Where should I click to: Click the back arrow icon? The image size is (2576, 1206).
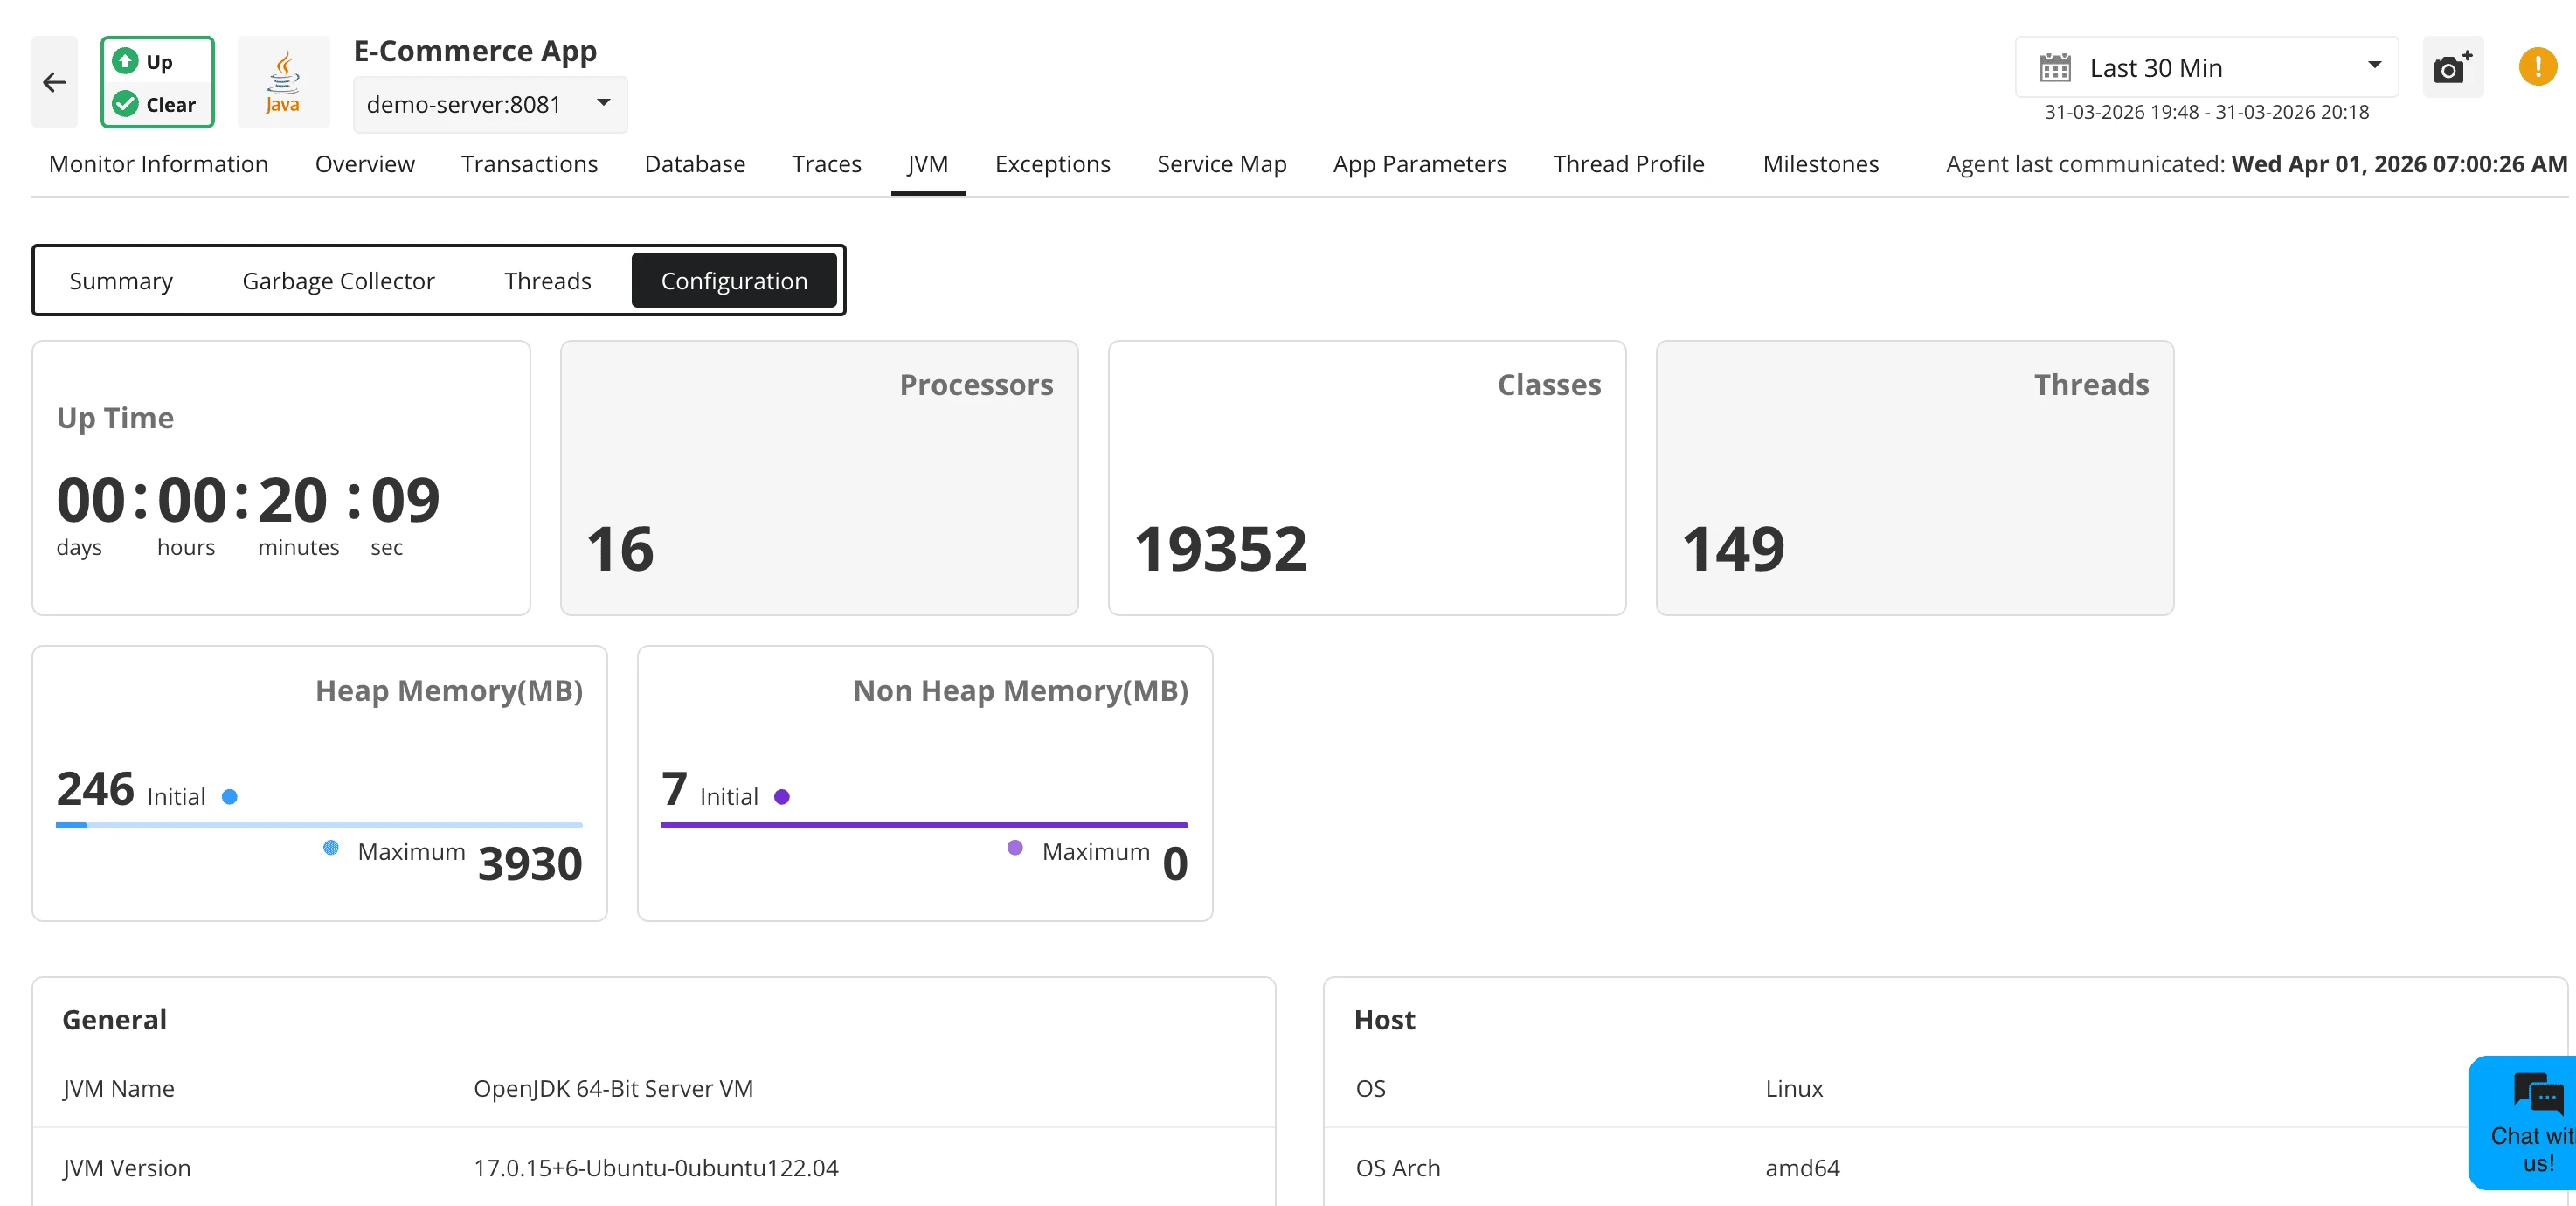[x=54, y=82]
